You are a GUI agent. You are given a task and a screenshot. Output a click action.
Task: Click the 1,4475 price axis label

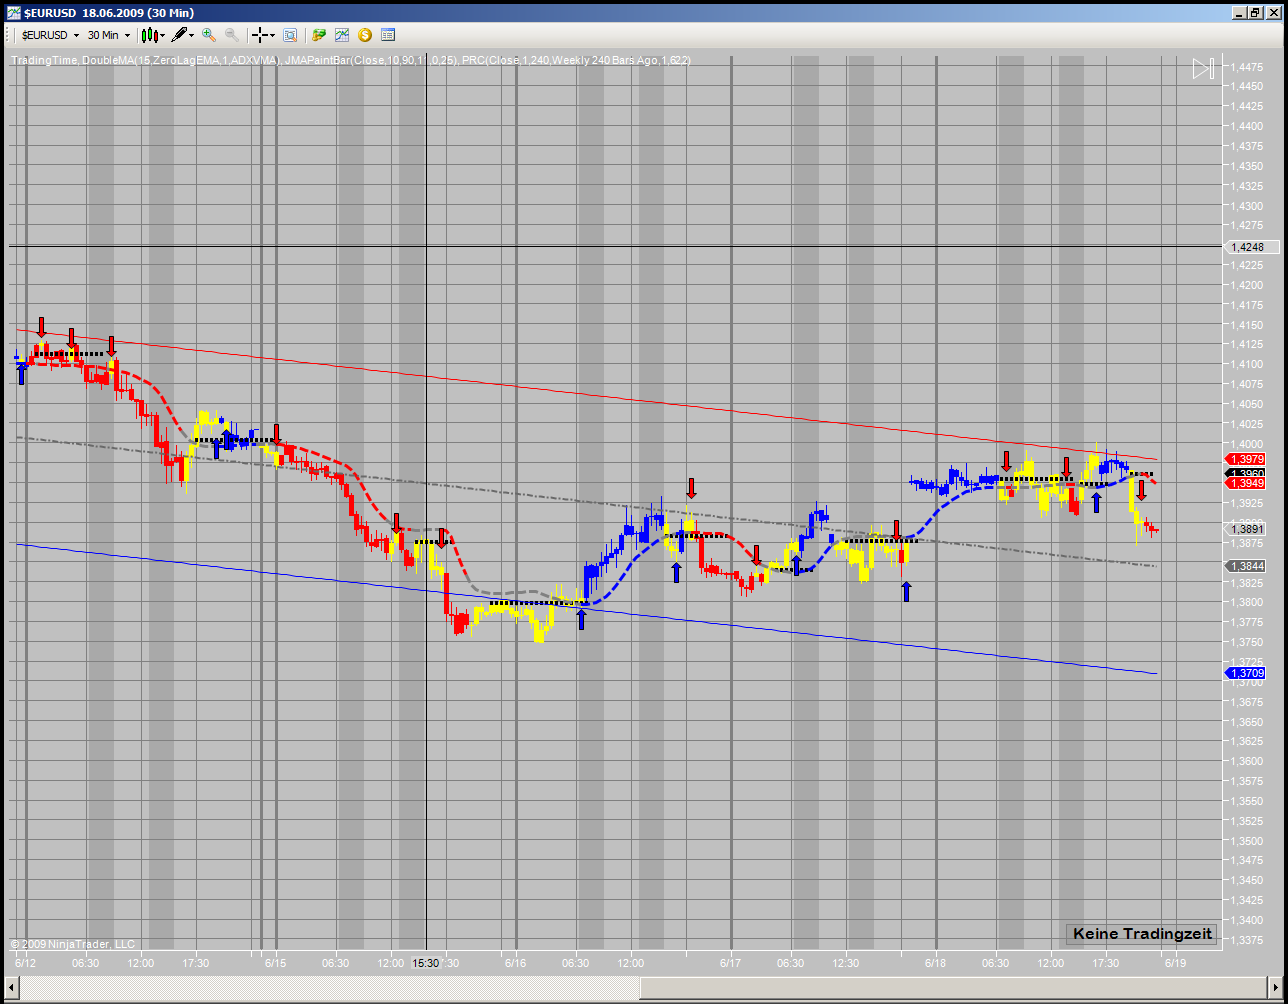click(1247, 67)
